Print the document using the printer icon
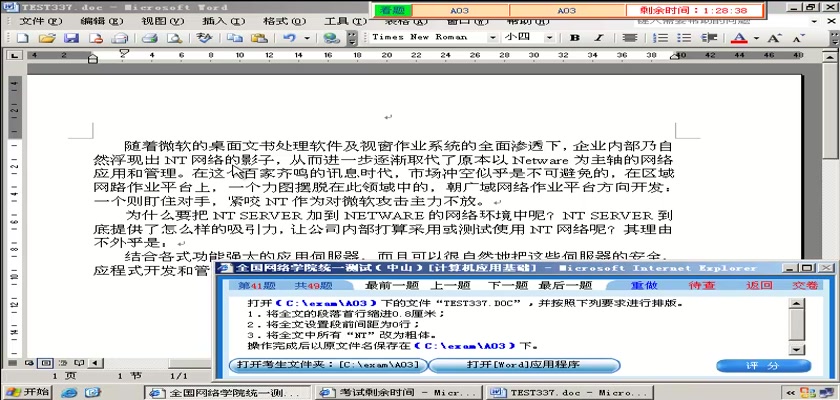The image size is (840, 400). [x=149, y=37]
